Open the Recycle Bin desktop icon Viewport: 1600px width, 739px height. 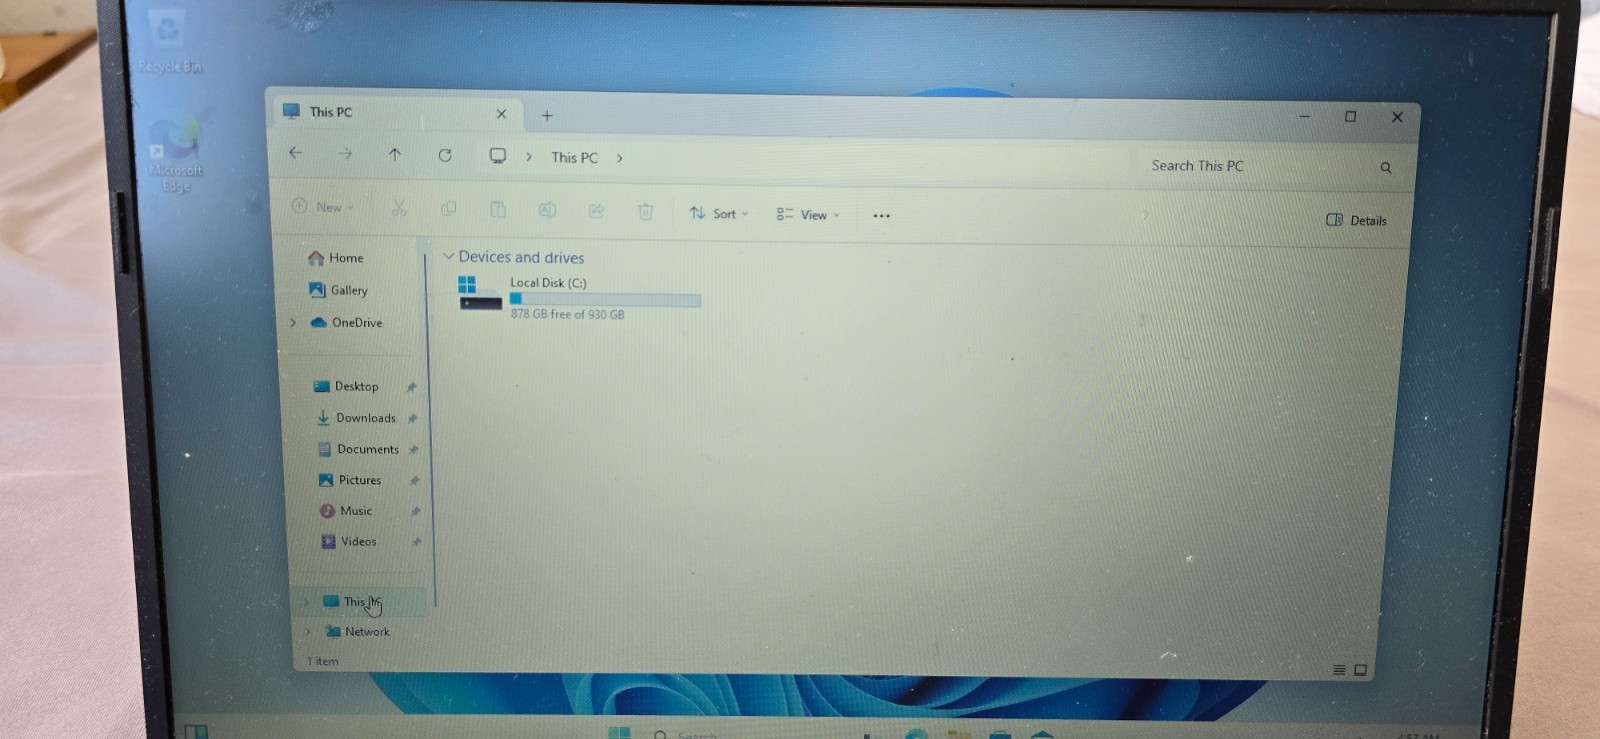coord(169,42)
